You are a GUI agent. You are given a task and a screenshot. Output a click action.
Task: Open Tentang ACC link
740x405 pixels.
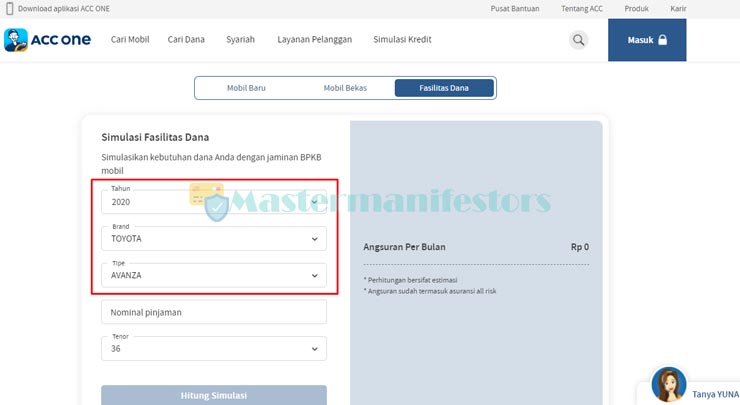(x=582, y=8)
